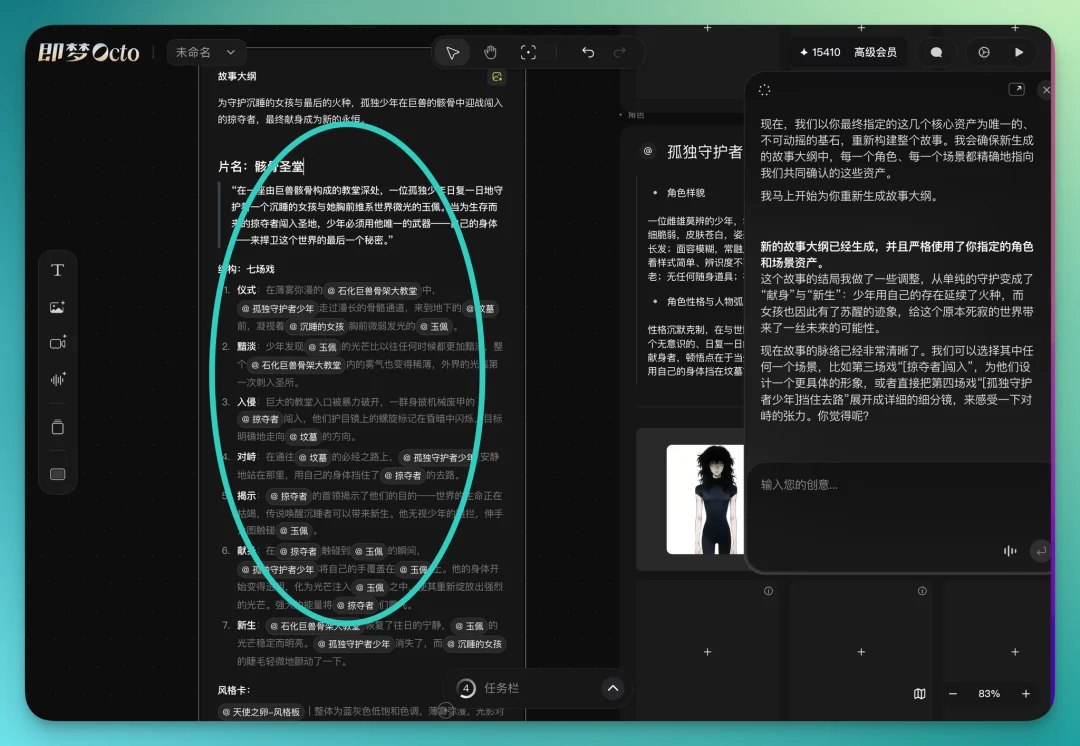The image size is (1080, 746).
Task: Zoom in using the plus control
Action: coord(1025,693)
